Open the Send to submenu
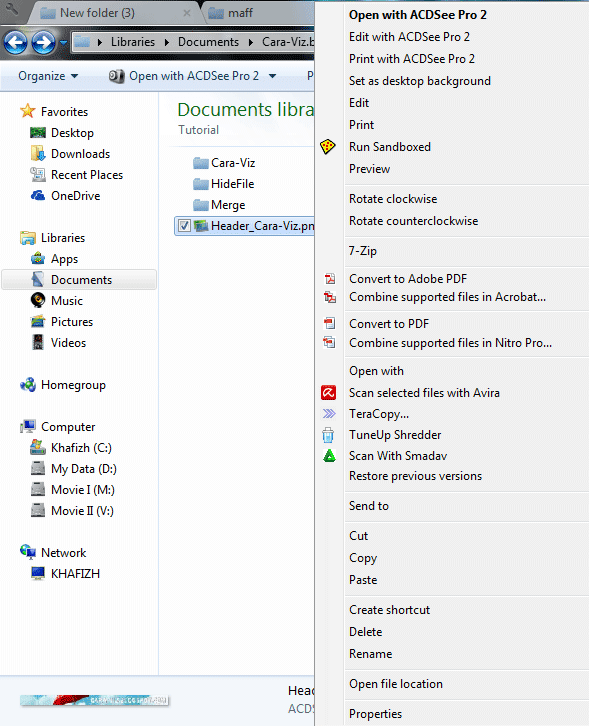Viewport: 589px width, 726px height. (369, 506)
